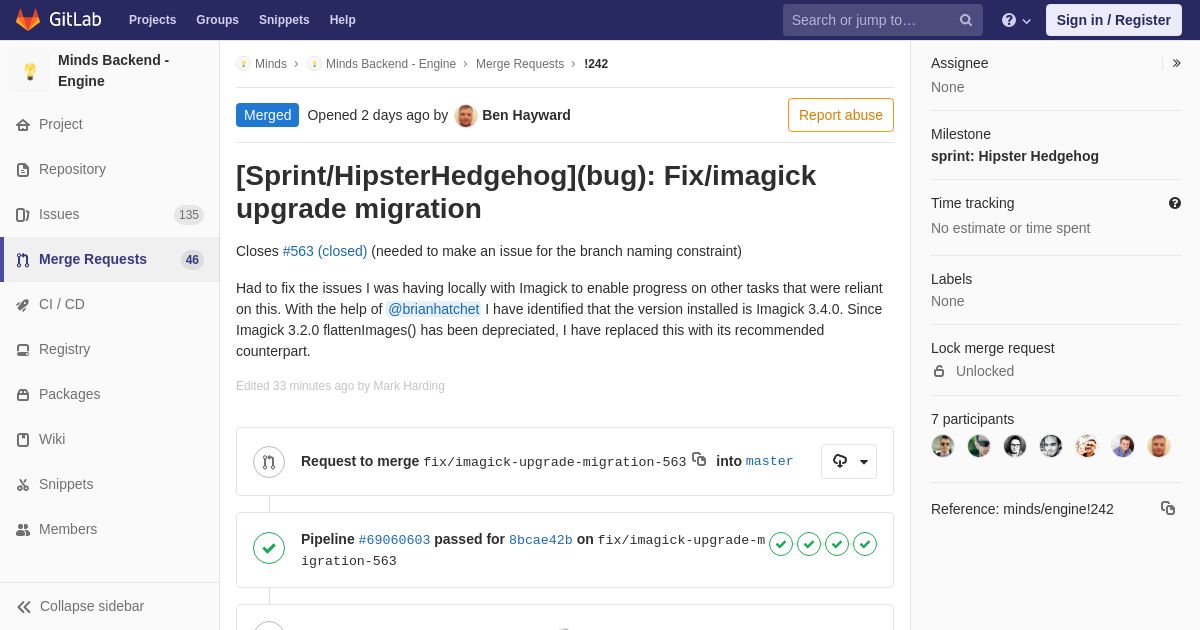Click fourth participant avatar
The width and height of the screenshot is (1200, 630).
point(1051,446)
